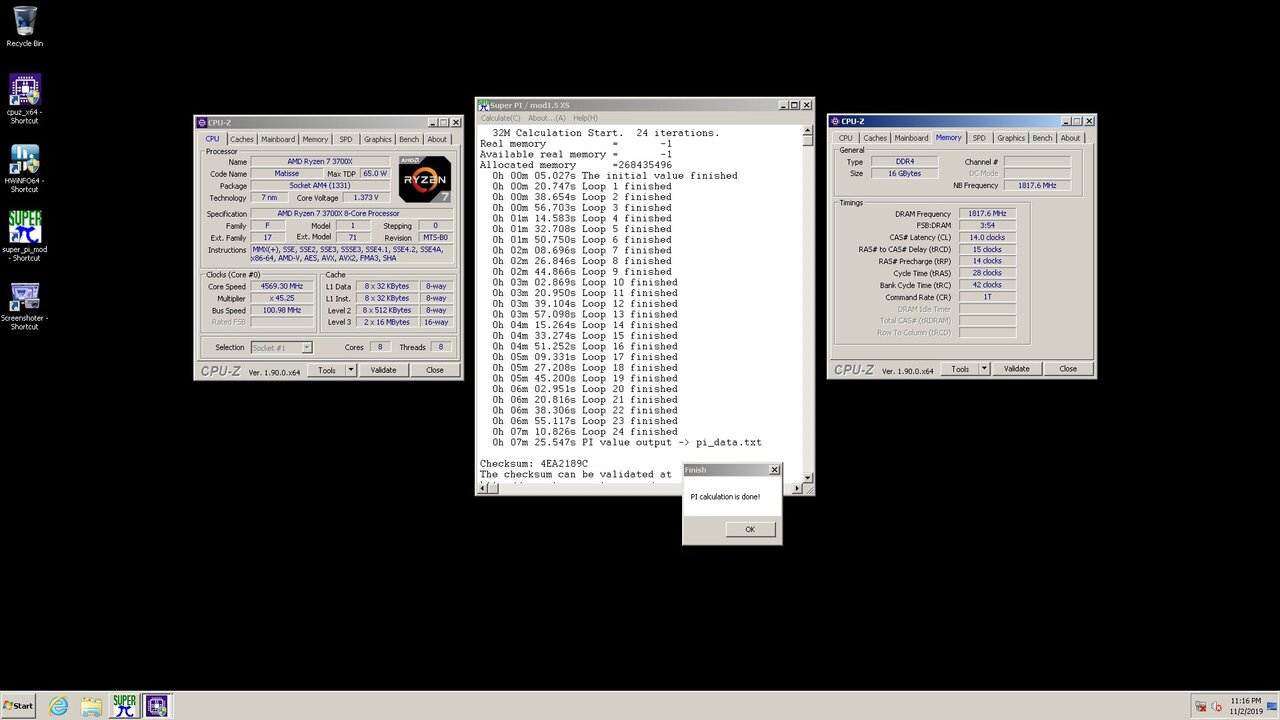Expand Tools dropdown arrow in CPU-Z processor window

tap(351, 370)
